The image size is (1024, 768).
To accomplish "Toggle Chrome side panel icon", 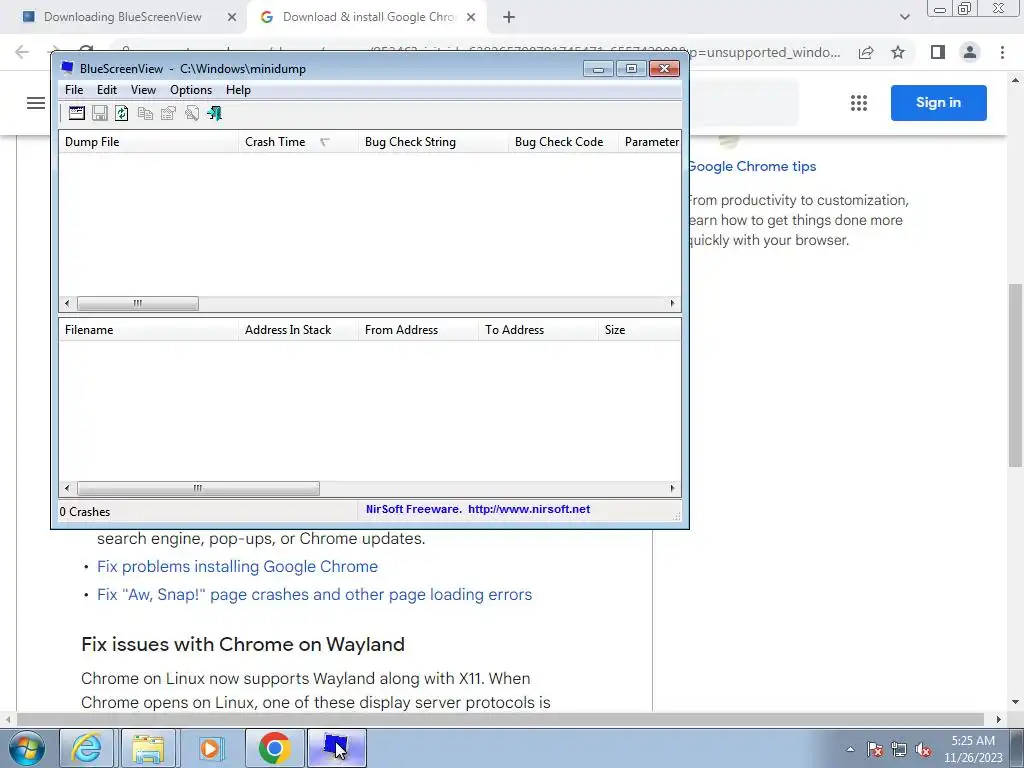I will [x=938, y=52].
